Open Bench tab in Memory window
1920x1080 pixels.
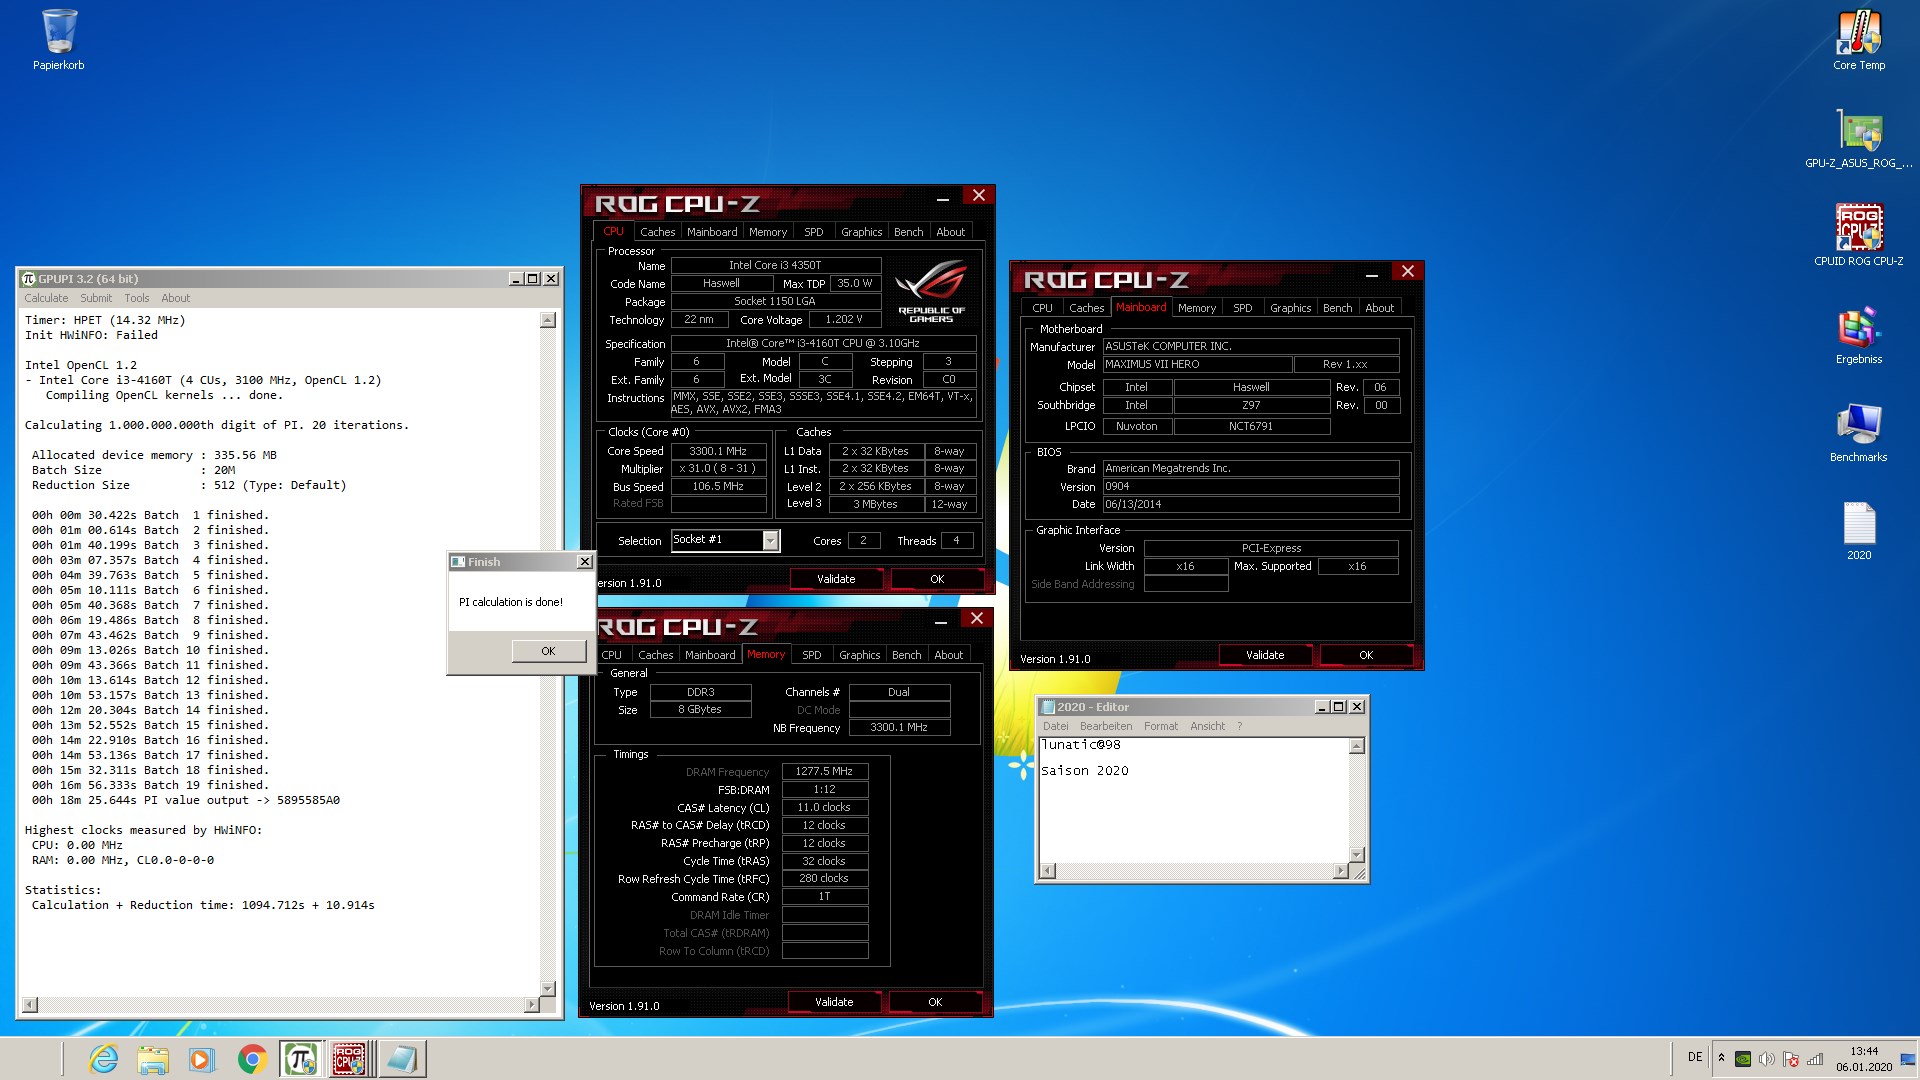[906, 655]
